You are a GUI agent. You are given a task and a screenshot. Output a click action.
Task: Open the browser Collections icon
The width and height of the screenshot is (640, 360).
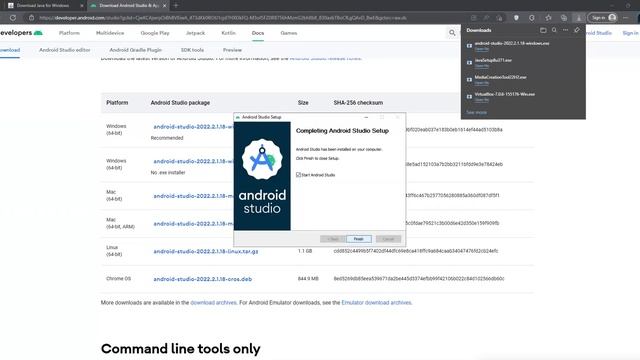564,18
